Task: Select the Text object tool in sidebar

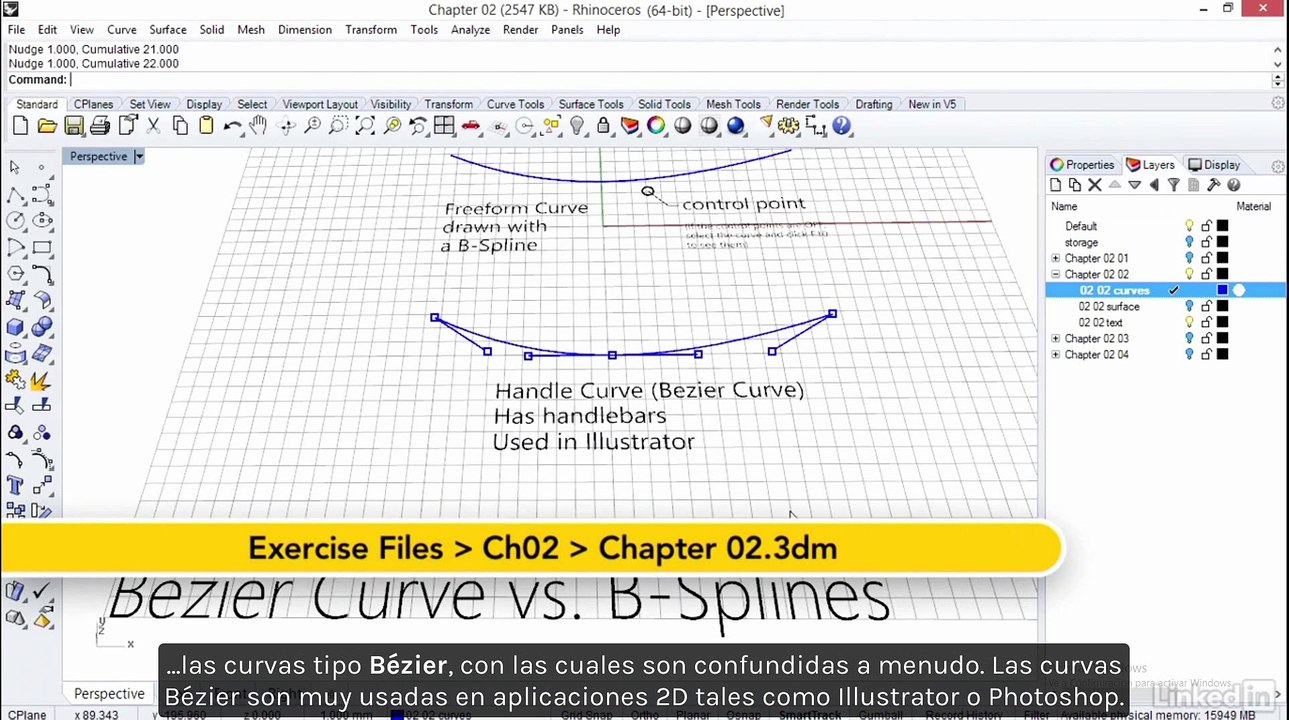Action: click(x=15, y=486)
